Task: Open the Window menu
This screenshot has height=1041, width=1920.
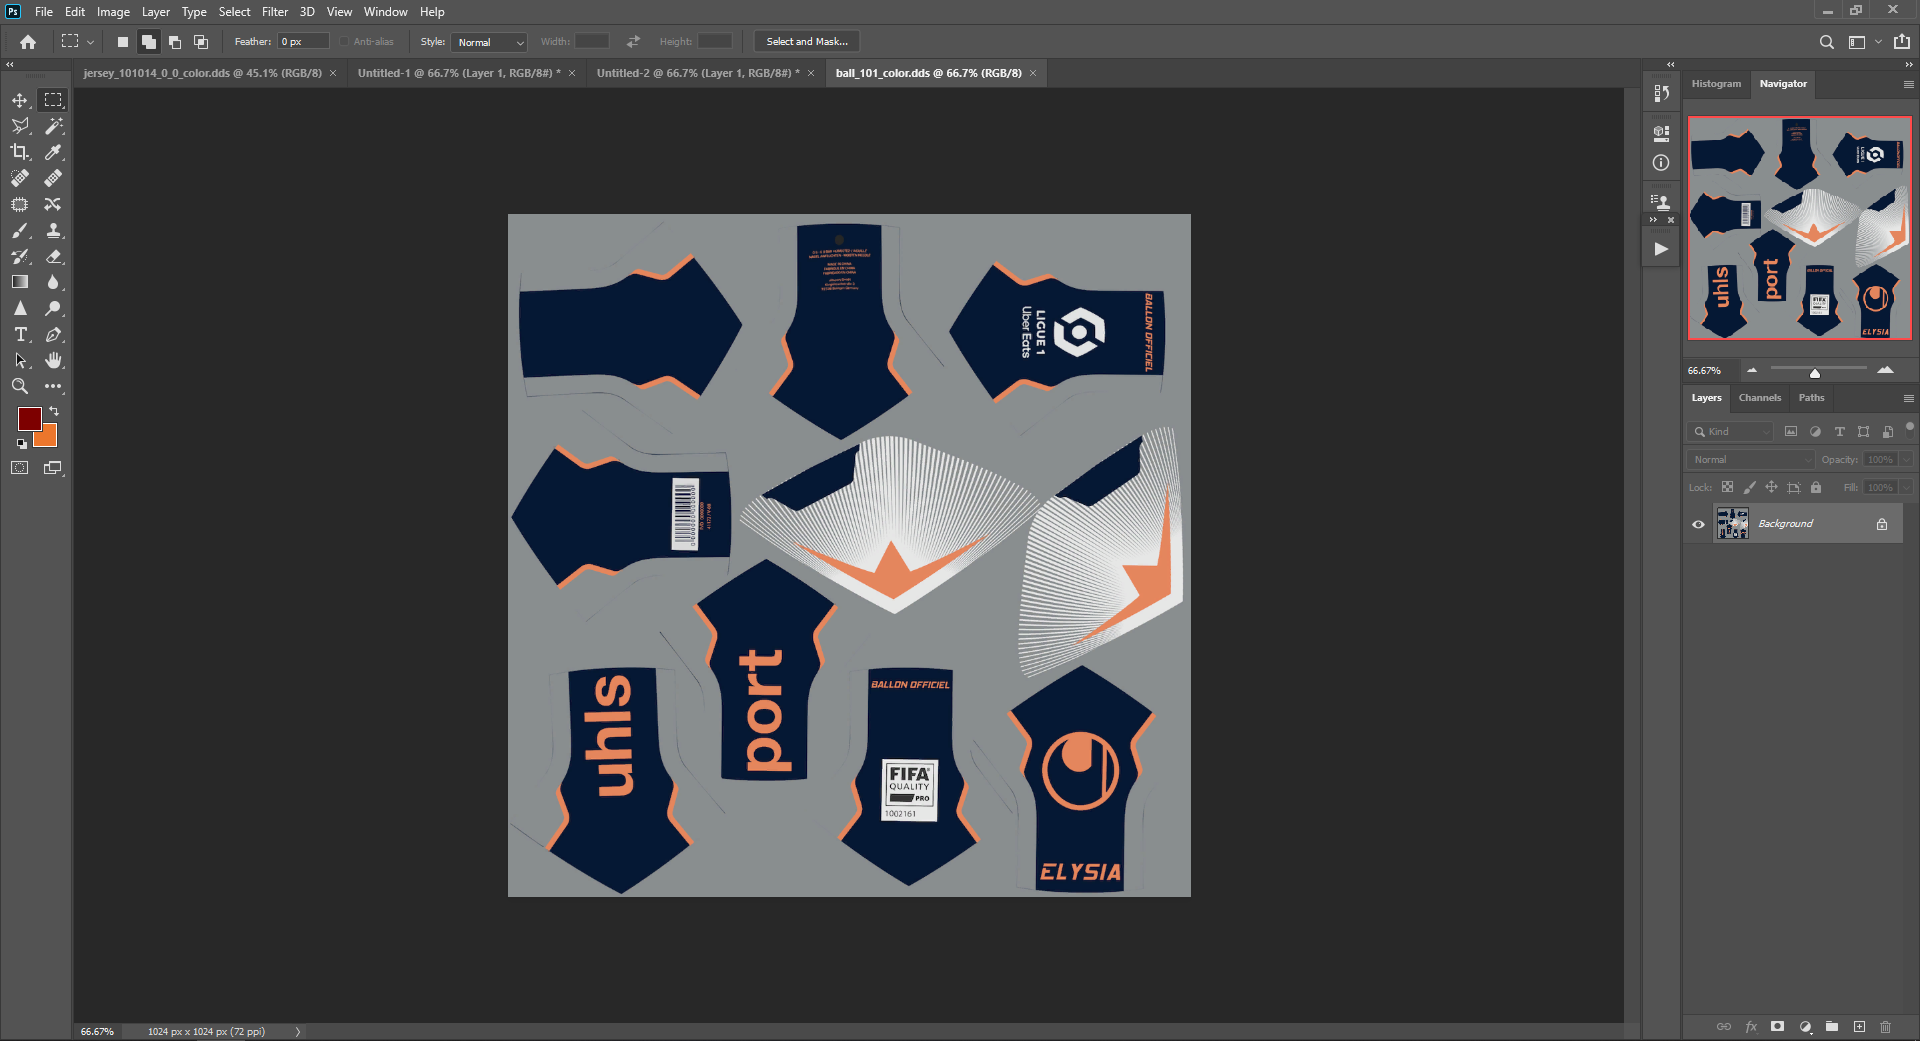Action: [385, 12]
